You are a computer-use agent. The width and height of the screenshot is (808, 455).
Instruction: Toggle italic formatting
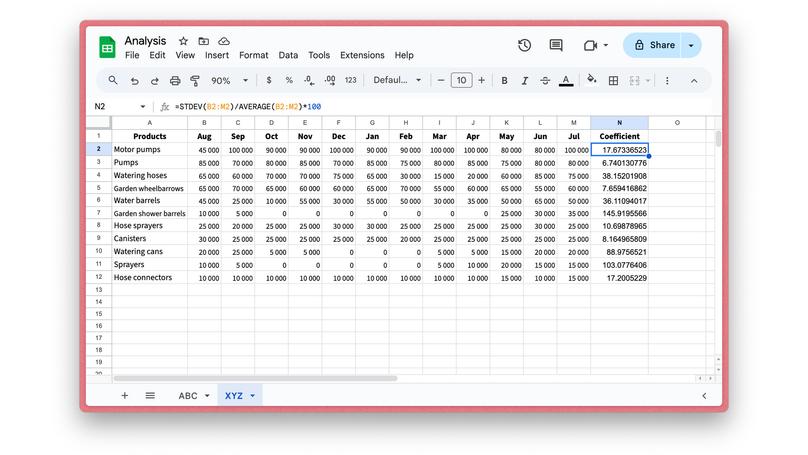525,81
